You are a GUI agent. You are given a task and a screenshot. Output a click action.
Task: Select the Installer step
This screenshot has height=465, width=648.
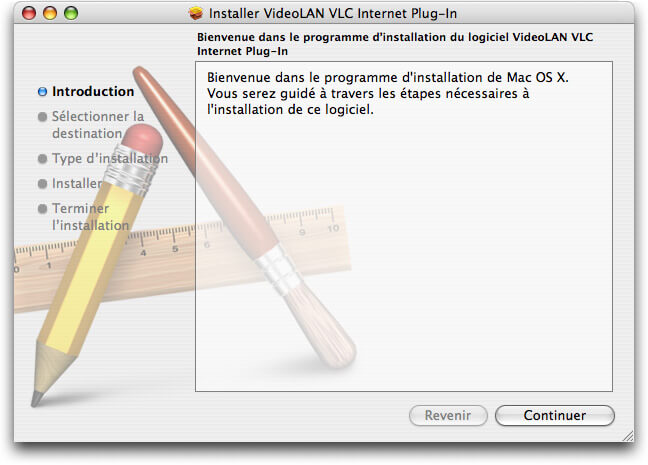pos(77,183)
